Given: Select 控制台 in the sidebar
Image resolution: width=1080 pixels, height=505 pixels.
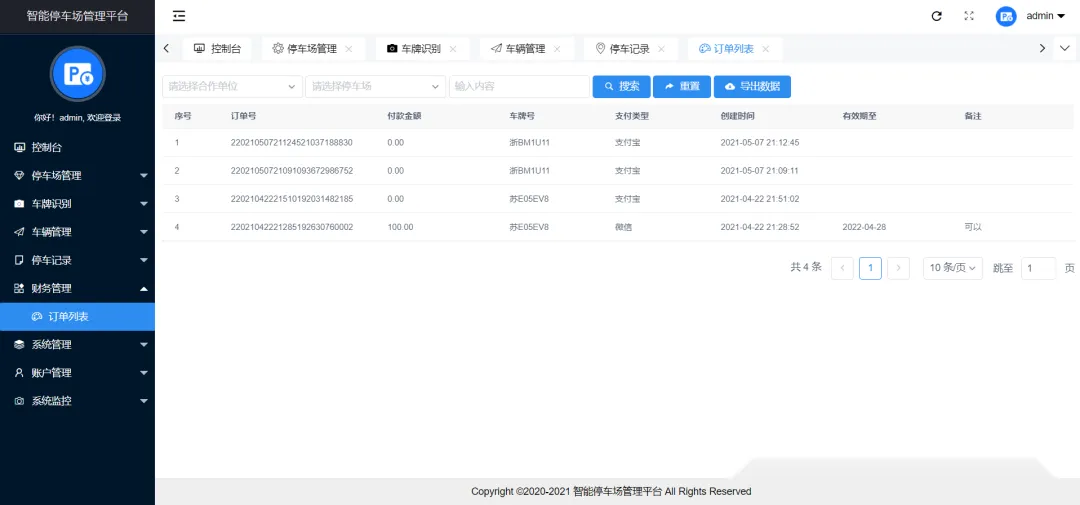Looking at the screenshot, I should 77,147.
